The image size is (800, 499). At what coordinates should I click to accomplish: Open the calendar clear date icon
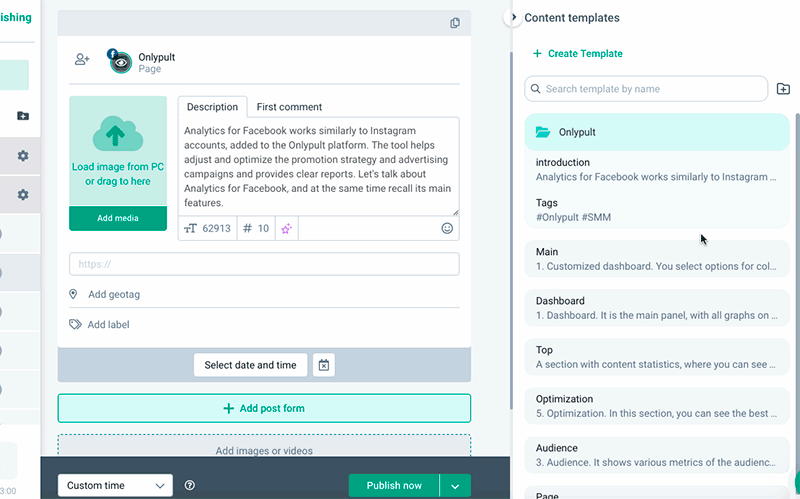tap(324, 365)
